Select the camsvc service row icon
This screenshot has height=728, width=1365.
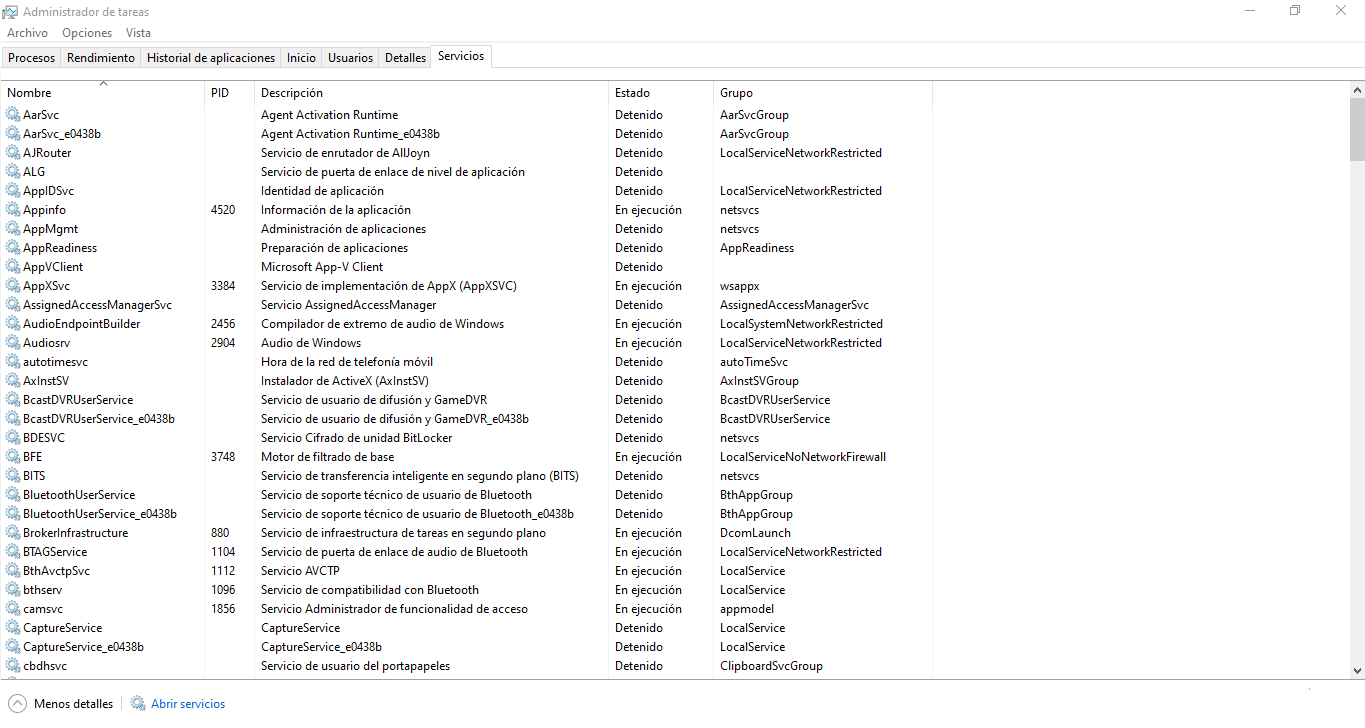pyautogui.click(x=13, y=609)
